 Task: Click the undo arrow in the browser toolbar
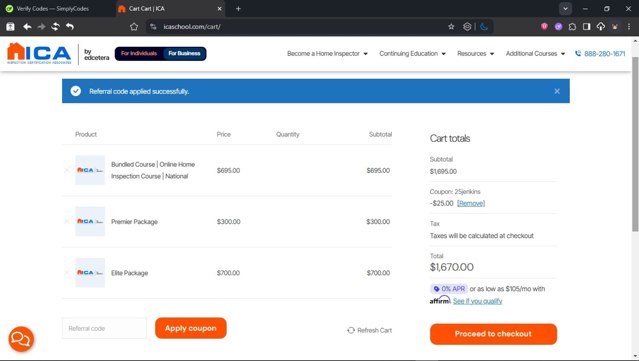(70, 26)
